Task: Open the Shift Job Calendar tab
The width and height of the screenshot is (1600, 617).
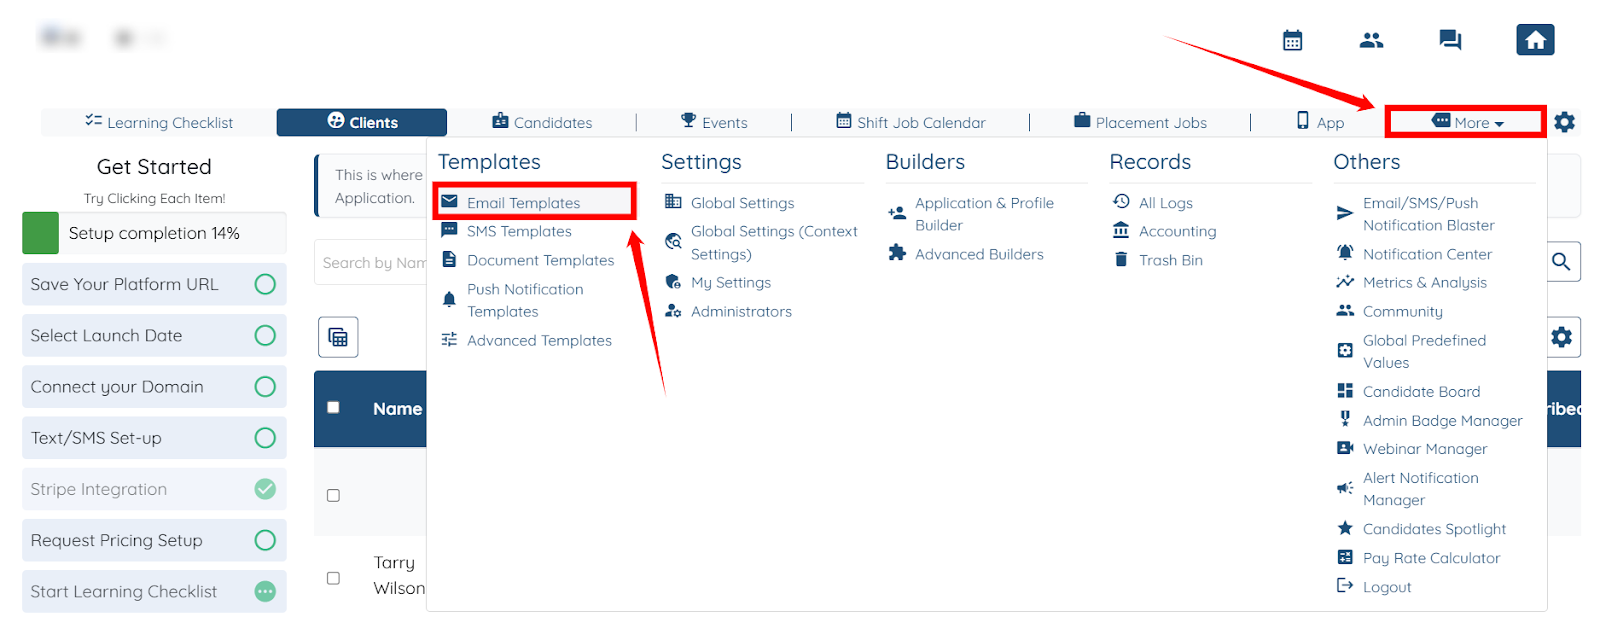Action: tap(911, 122)
